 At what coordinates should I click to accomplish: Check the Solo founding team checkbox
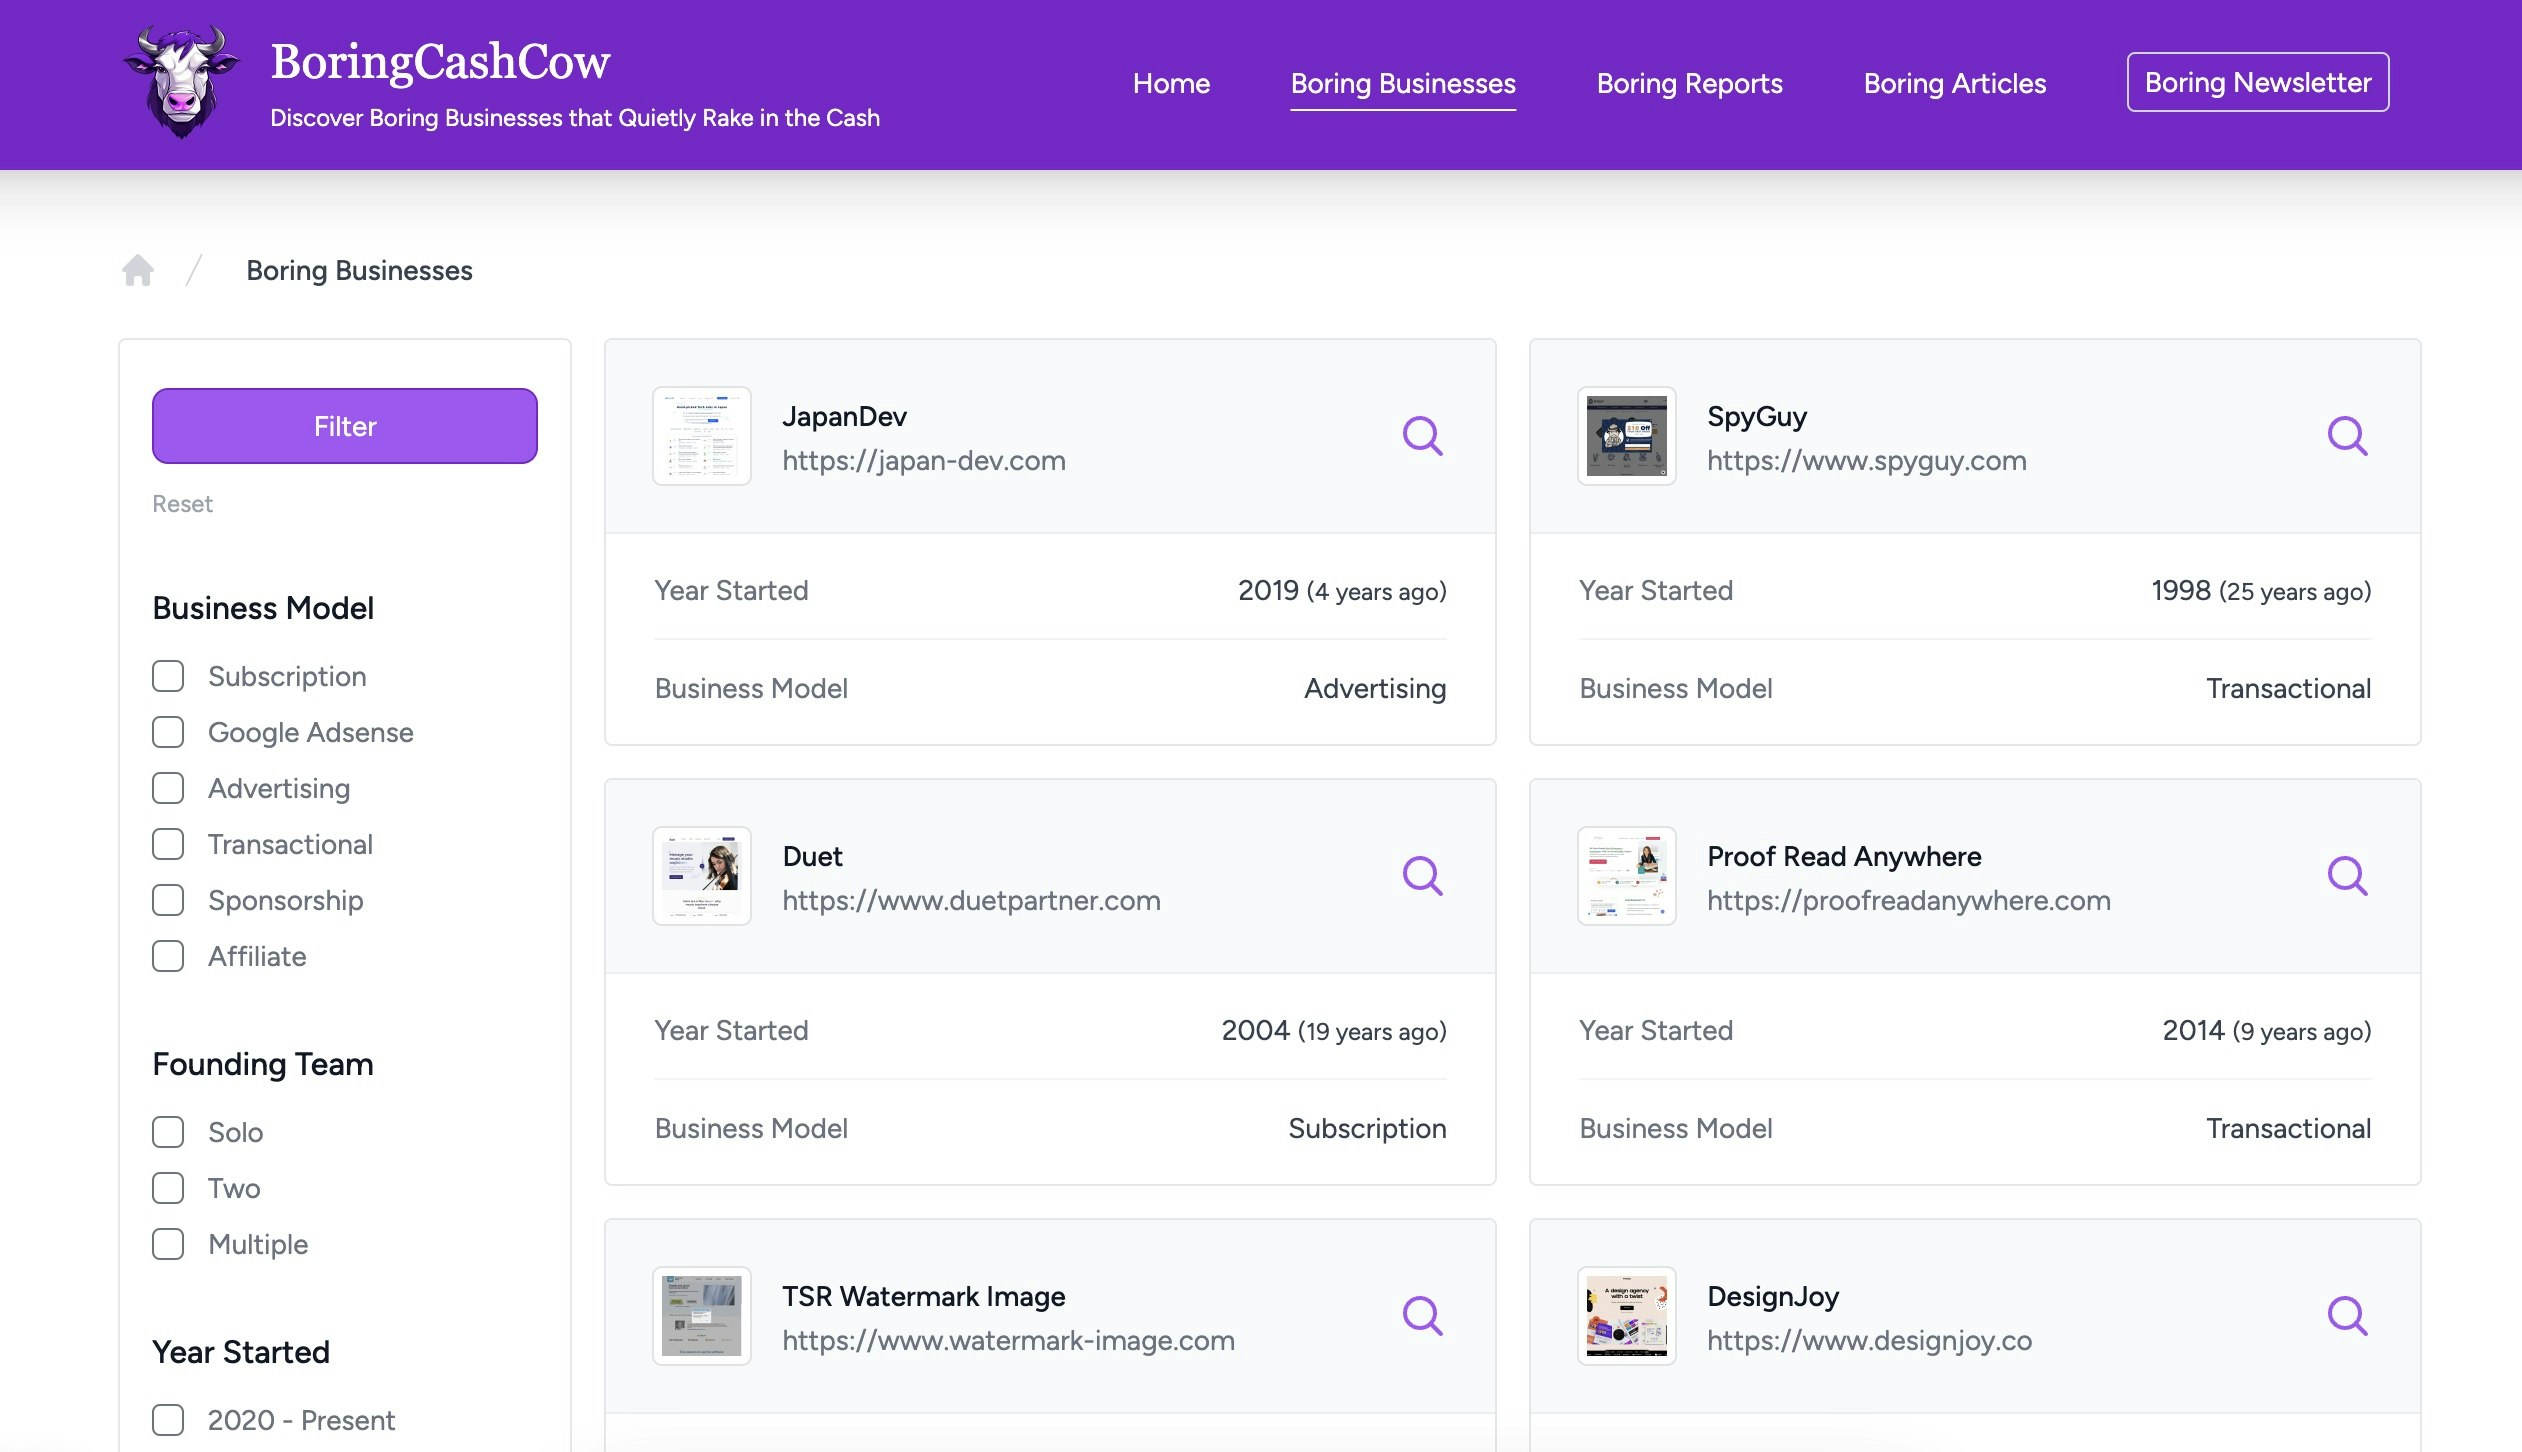(x=168, y=1132)
